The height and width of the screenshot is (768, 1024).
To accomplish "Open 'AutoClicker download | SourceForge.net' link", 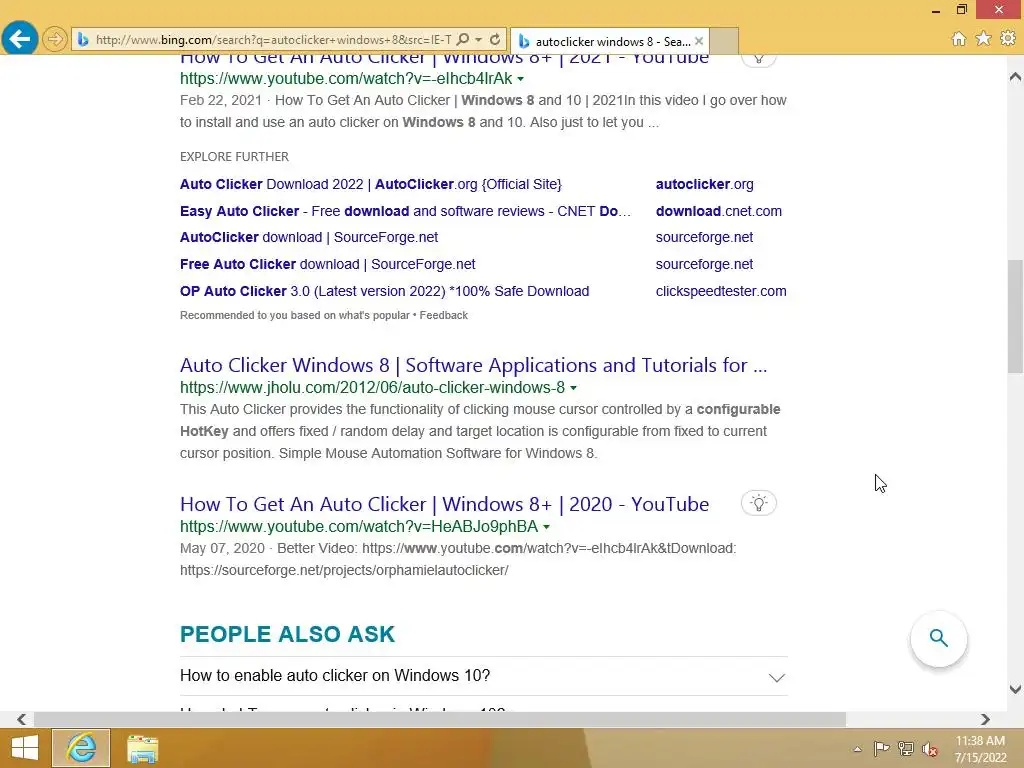I will click(309, 237).
